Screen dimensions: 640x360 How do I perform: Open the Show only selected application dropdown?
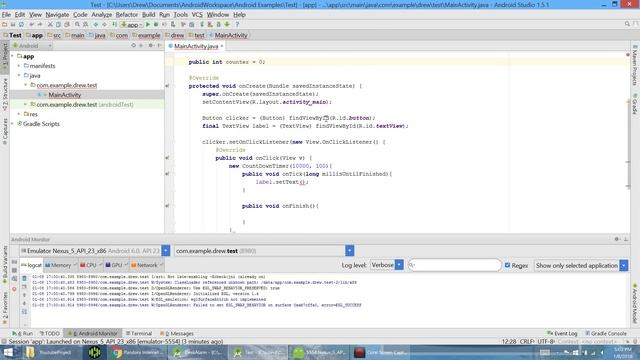coord(624,266)
